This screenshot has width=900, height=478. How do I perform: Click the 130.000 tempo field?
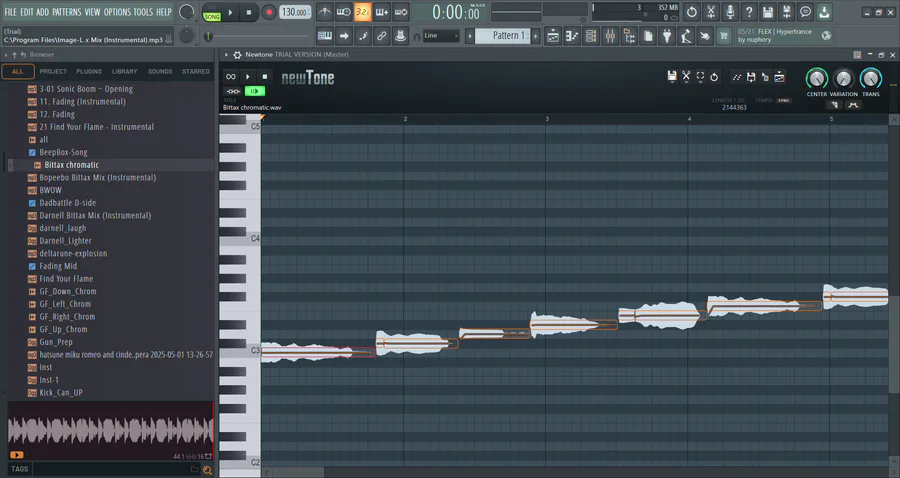click(295, 12)
